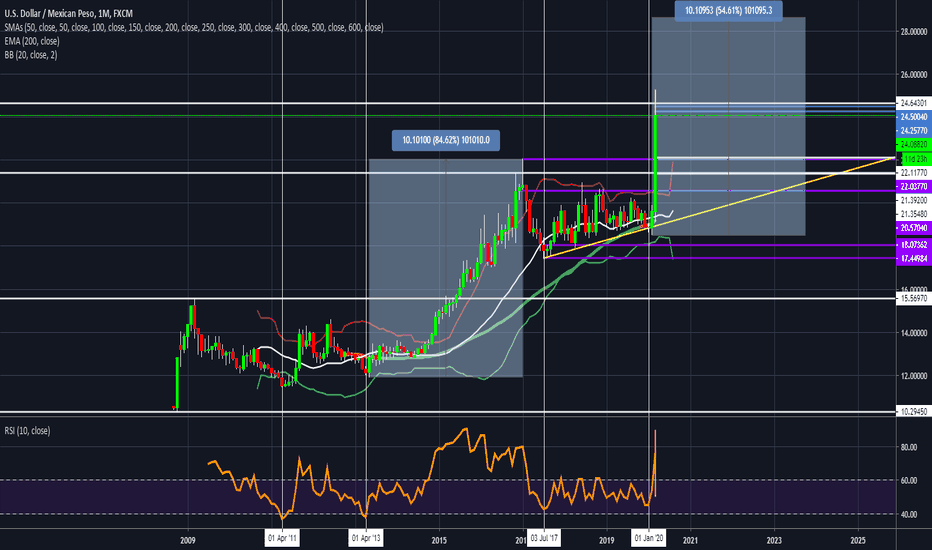Screen dimensions: 932x550
Task: Click the 01 Jan '20 date marker
Action: coord(649,539)
